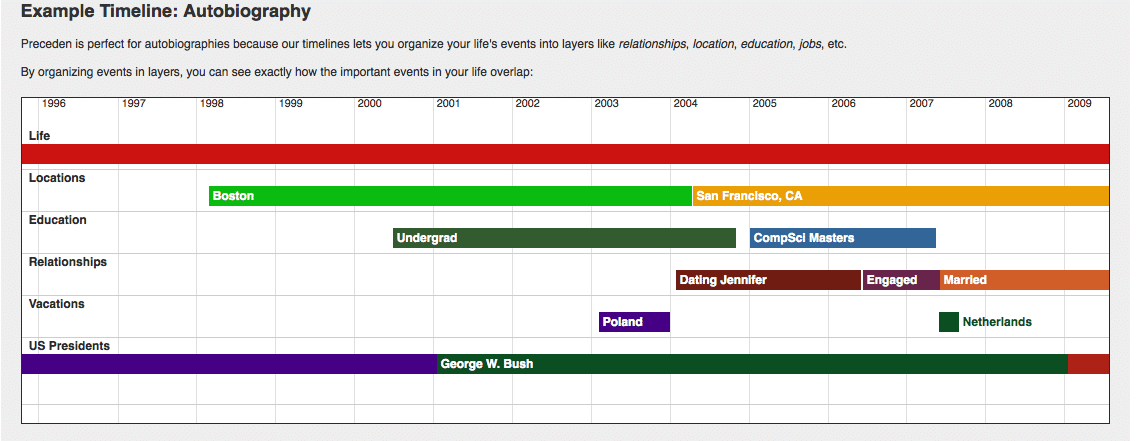This screenshot has height=441, width=1143.
Task: Open the Poland vacation event
Action: point(634,322)
